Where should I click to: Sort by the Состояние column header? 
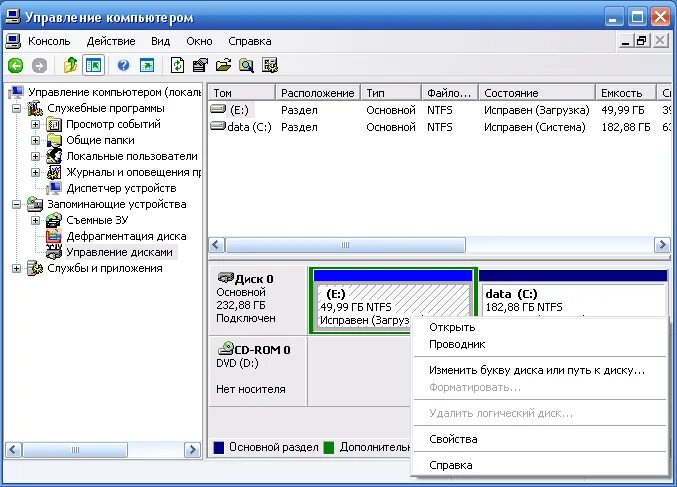(x=537, y=93)
